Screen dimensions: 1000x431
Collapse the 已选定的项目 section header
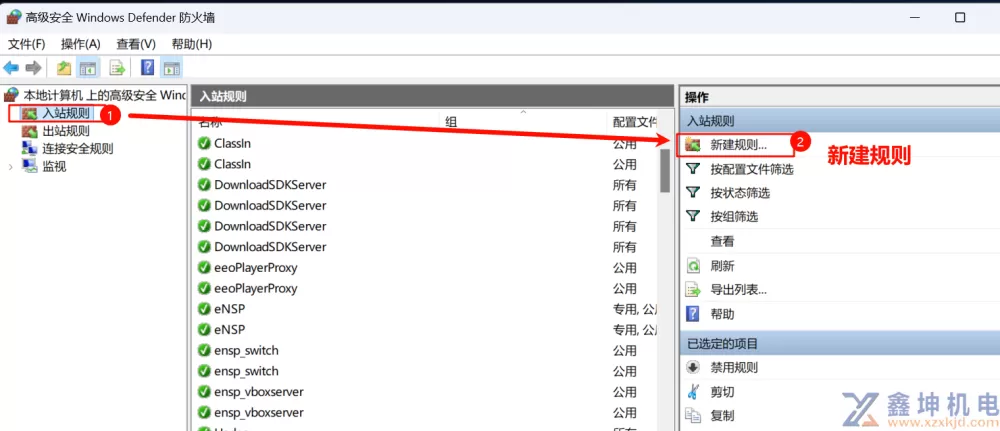point(840,344)
